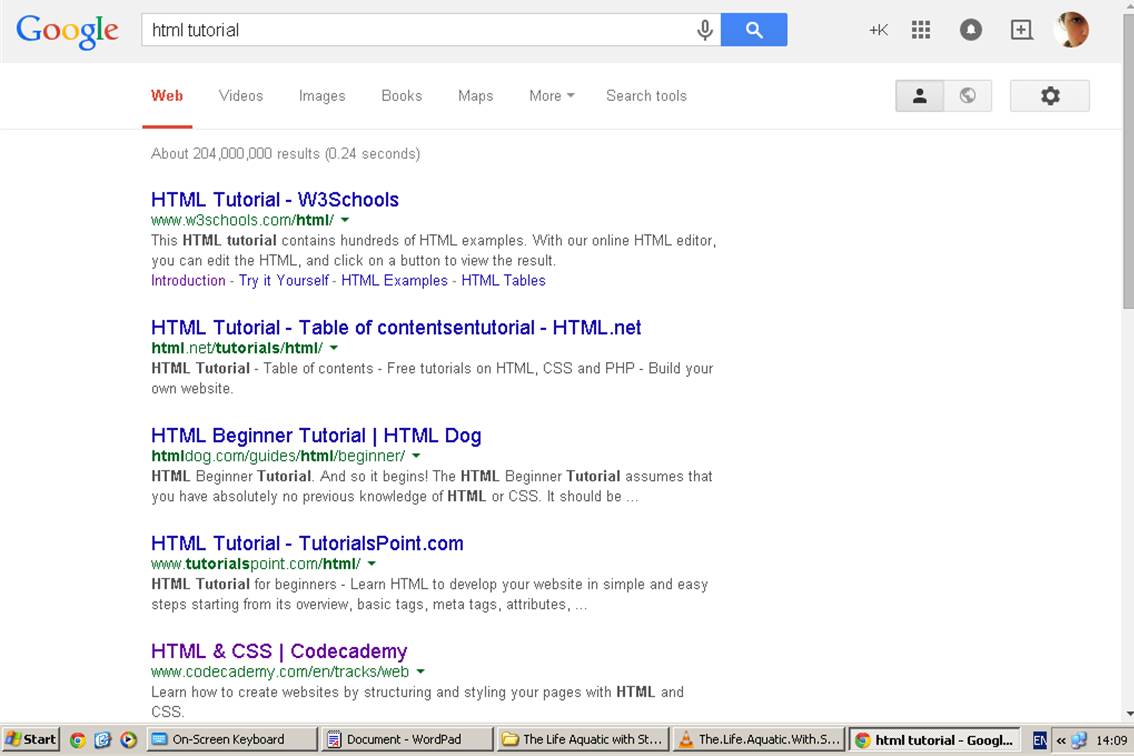
Task: Open Search tools options
Action: [x=647, y=95]
